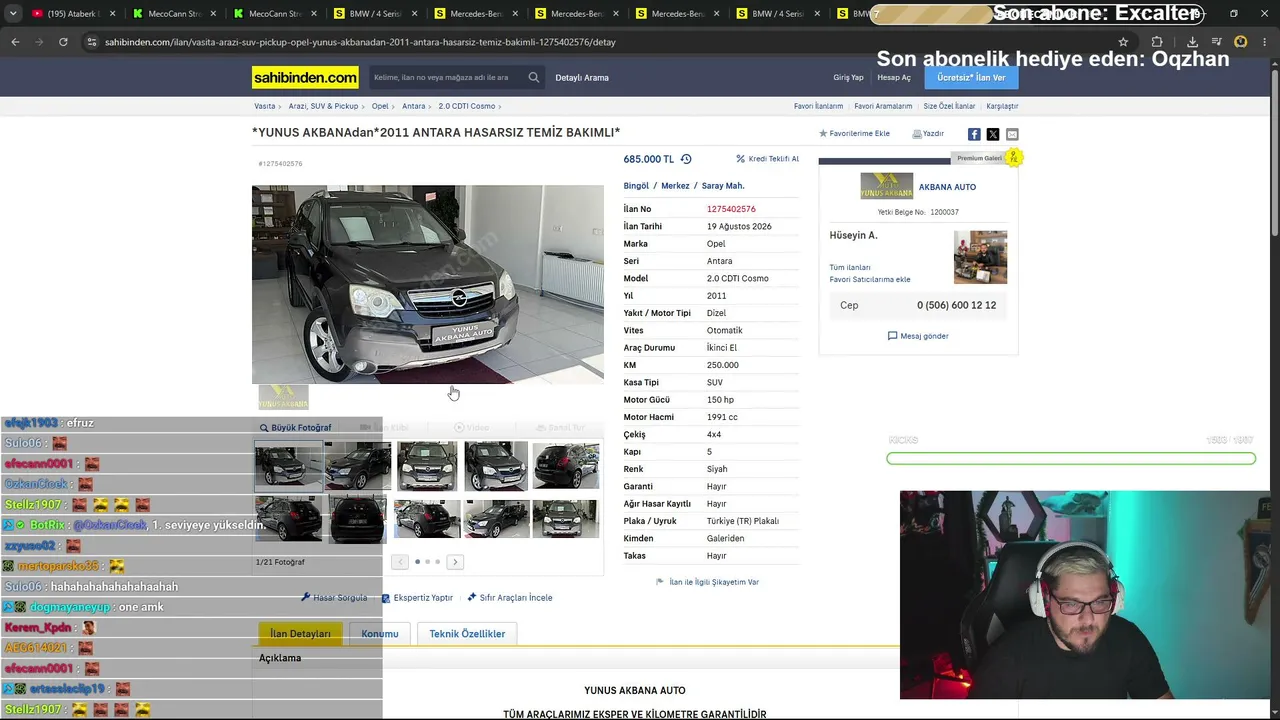Image resolution: width=1280 pixels, height=720 pixels.
Task: Share listing on Facebook icon
Action: coord(974,134)
